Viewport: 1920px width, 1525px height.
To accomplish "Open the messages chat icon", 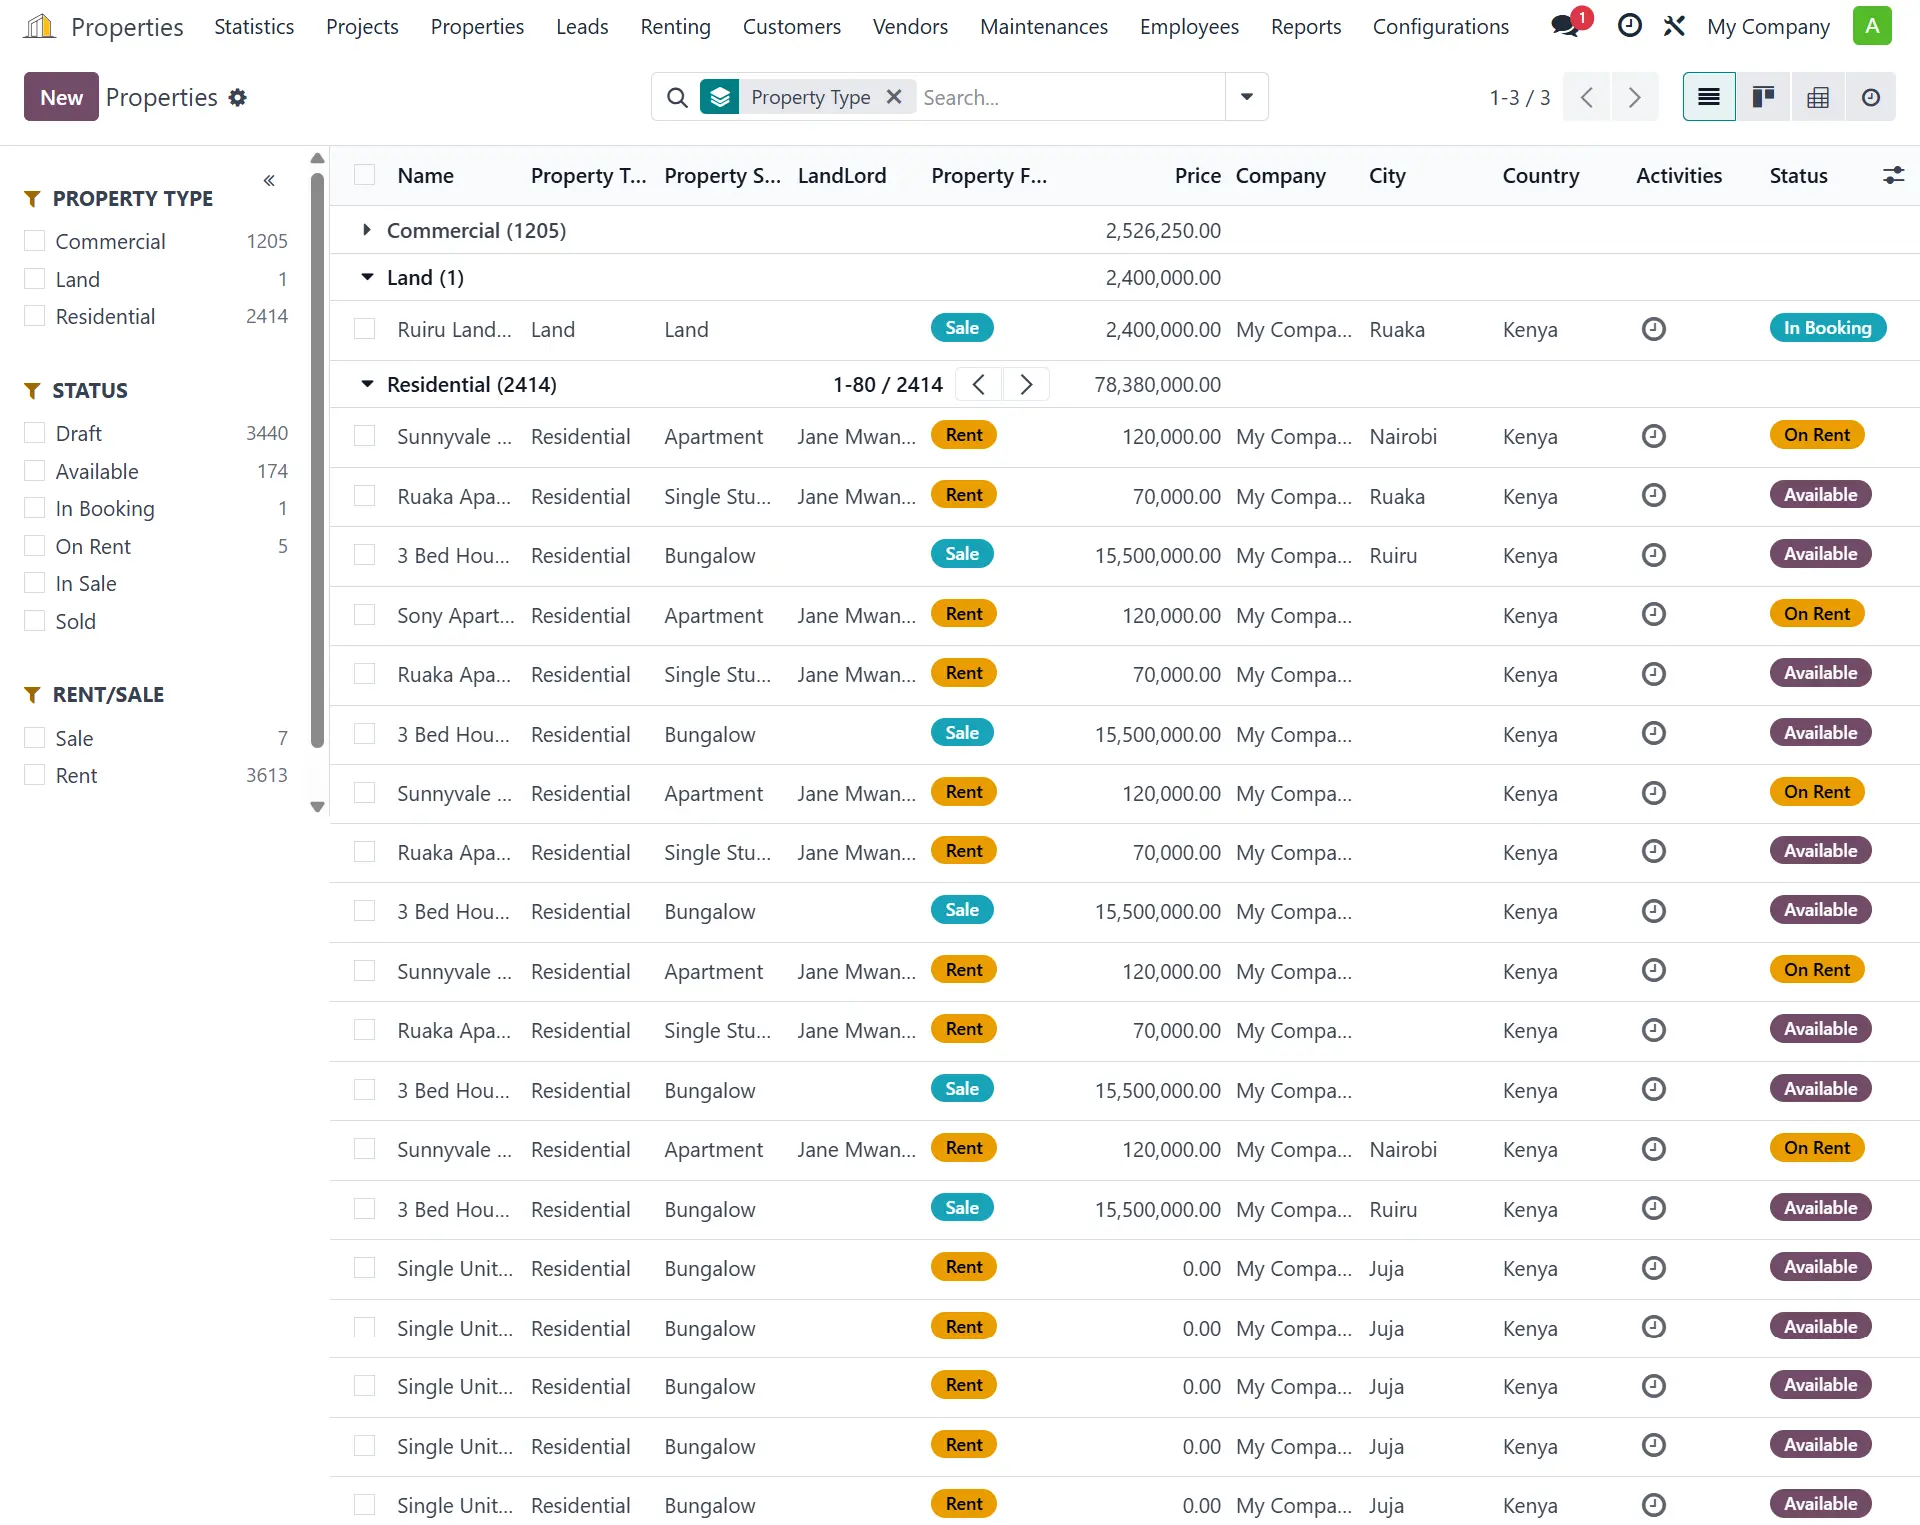I will point(1566,26).
